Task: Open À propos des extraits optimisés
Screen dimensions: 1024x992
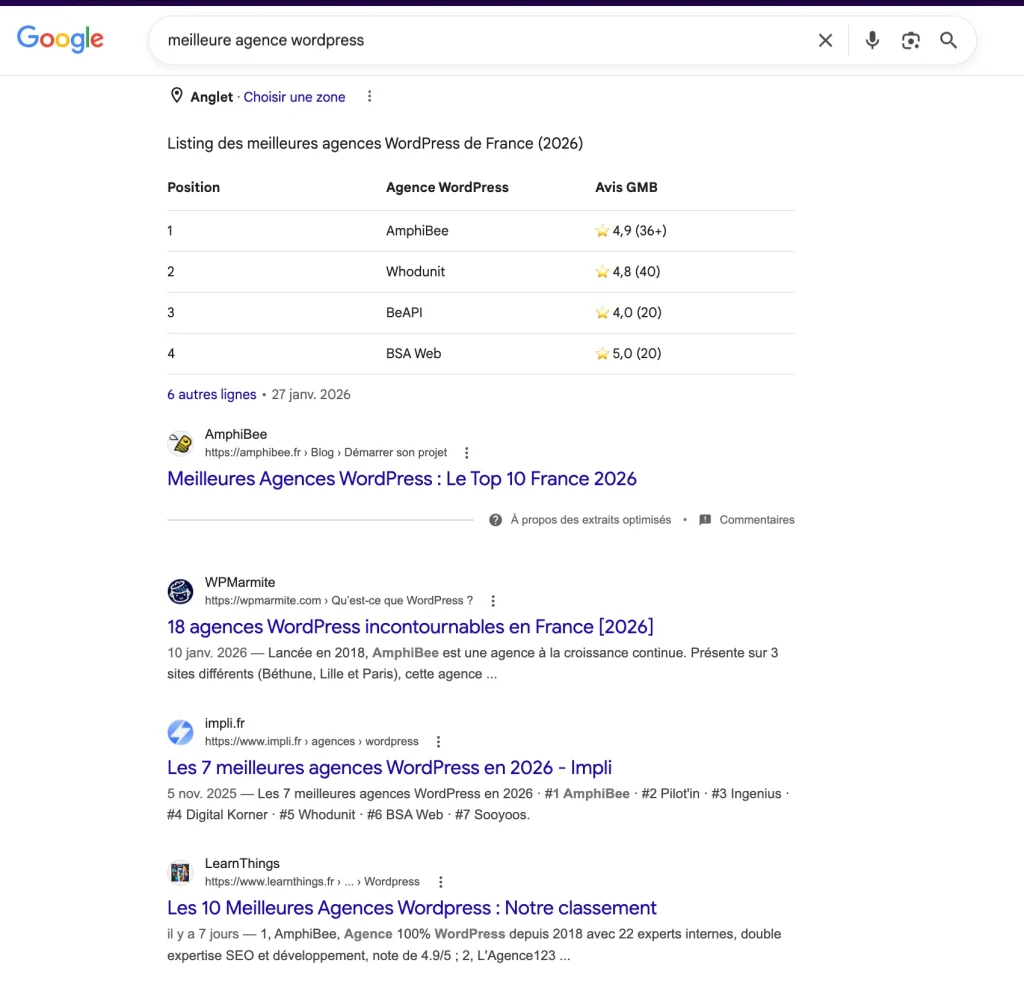Action: tap(590, 520)
